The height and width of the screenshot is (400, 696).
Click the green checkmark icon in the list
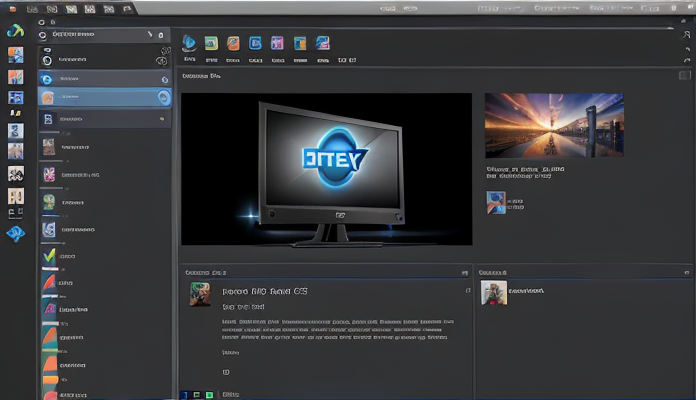[50, 257]
